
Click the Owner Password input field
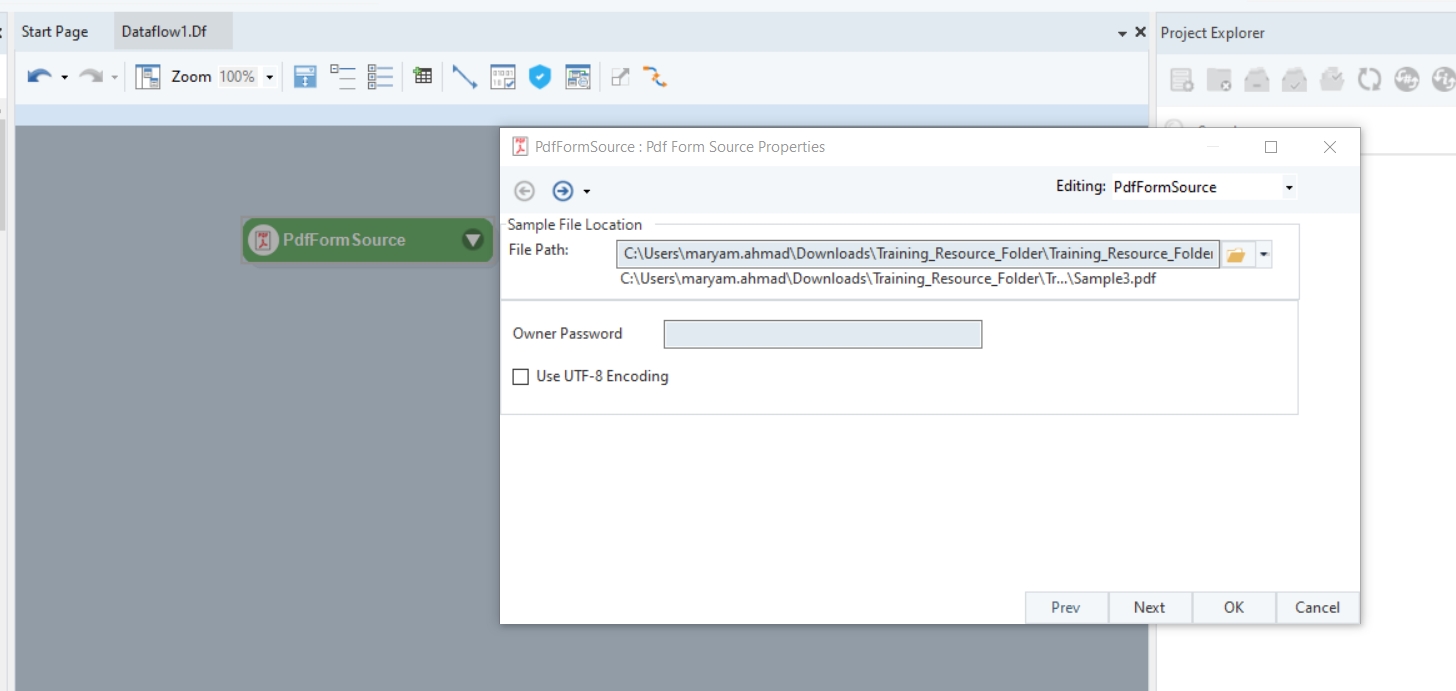822,334
